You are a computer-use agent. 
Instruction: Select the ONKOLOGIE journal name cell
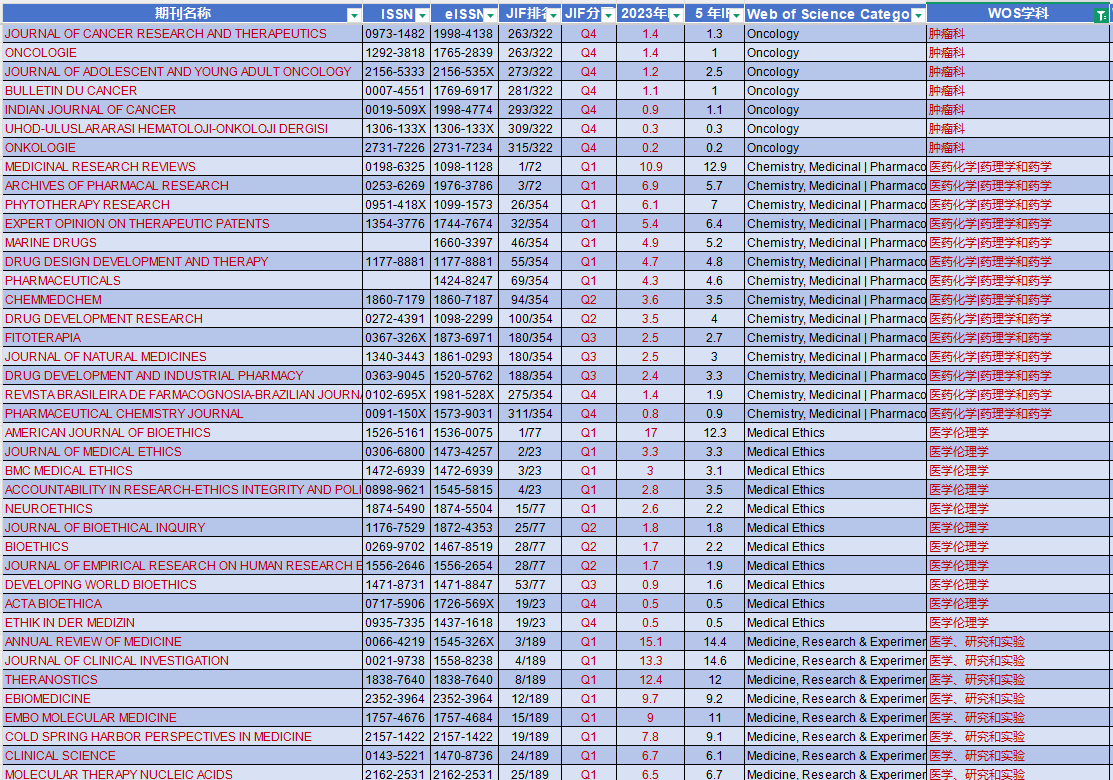tap(182, 148)
